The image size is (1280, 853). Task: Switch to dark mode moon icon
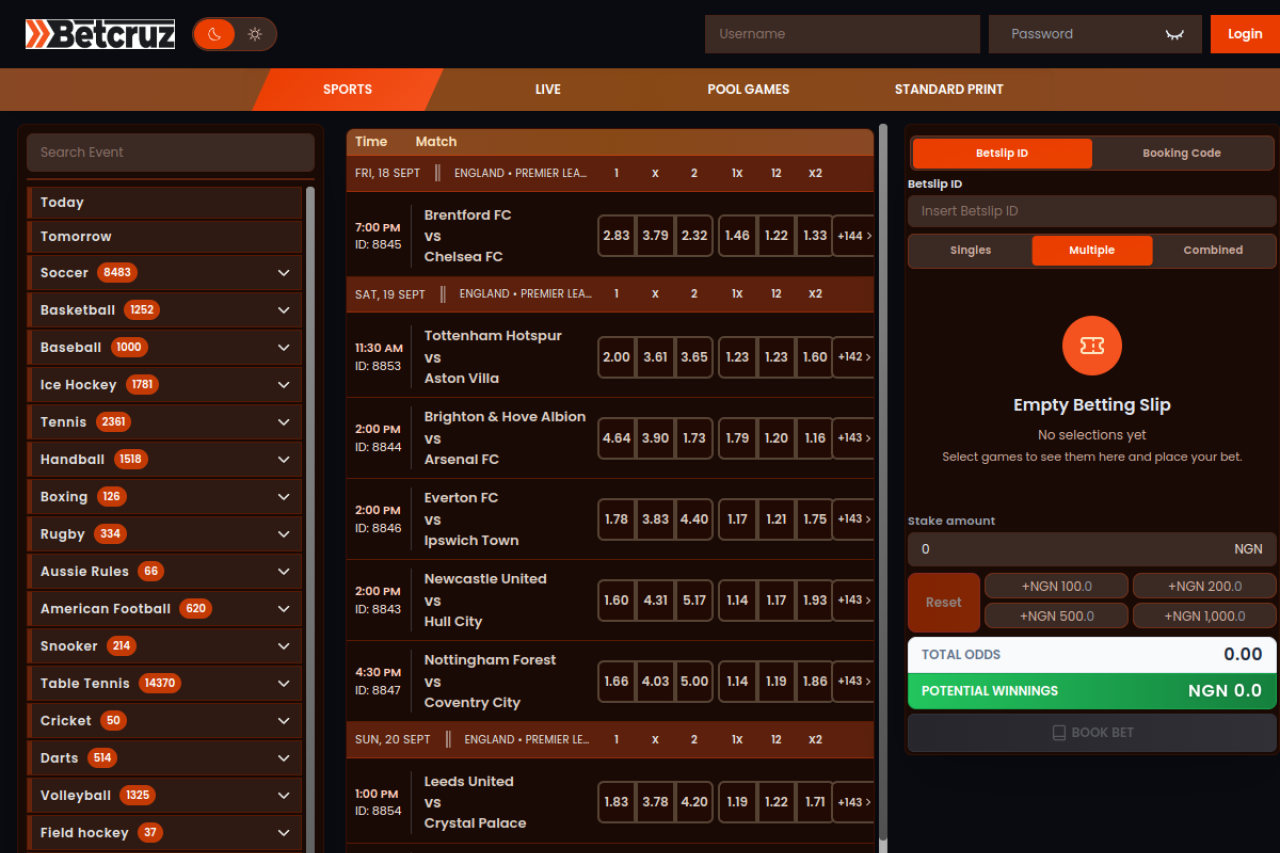point(214,34)
